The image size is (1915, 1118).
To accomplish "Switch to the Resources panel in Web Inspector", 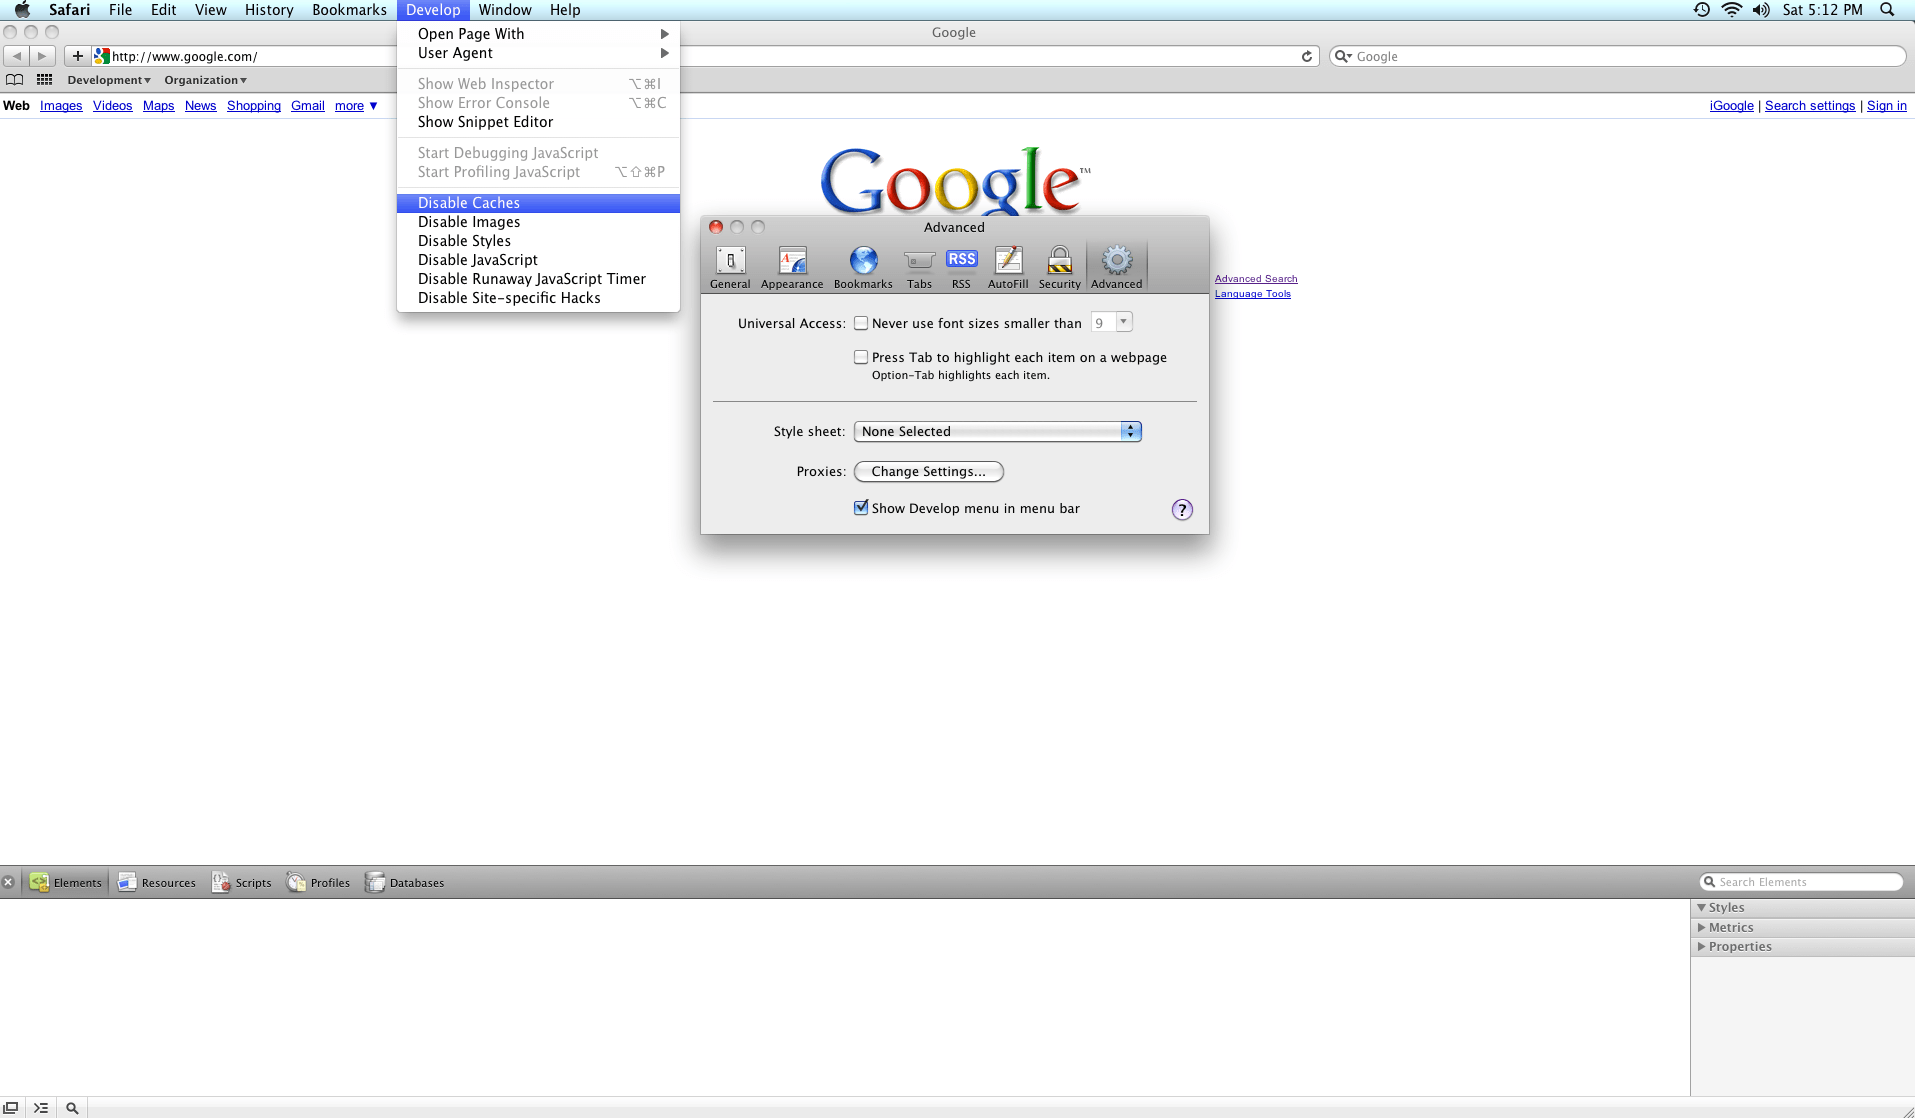I will tap(156, 882).
